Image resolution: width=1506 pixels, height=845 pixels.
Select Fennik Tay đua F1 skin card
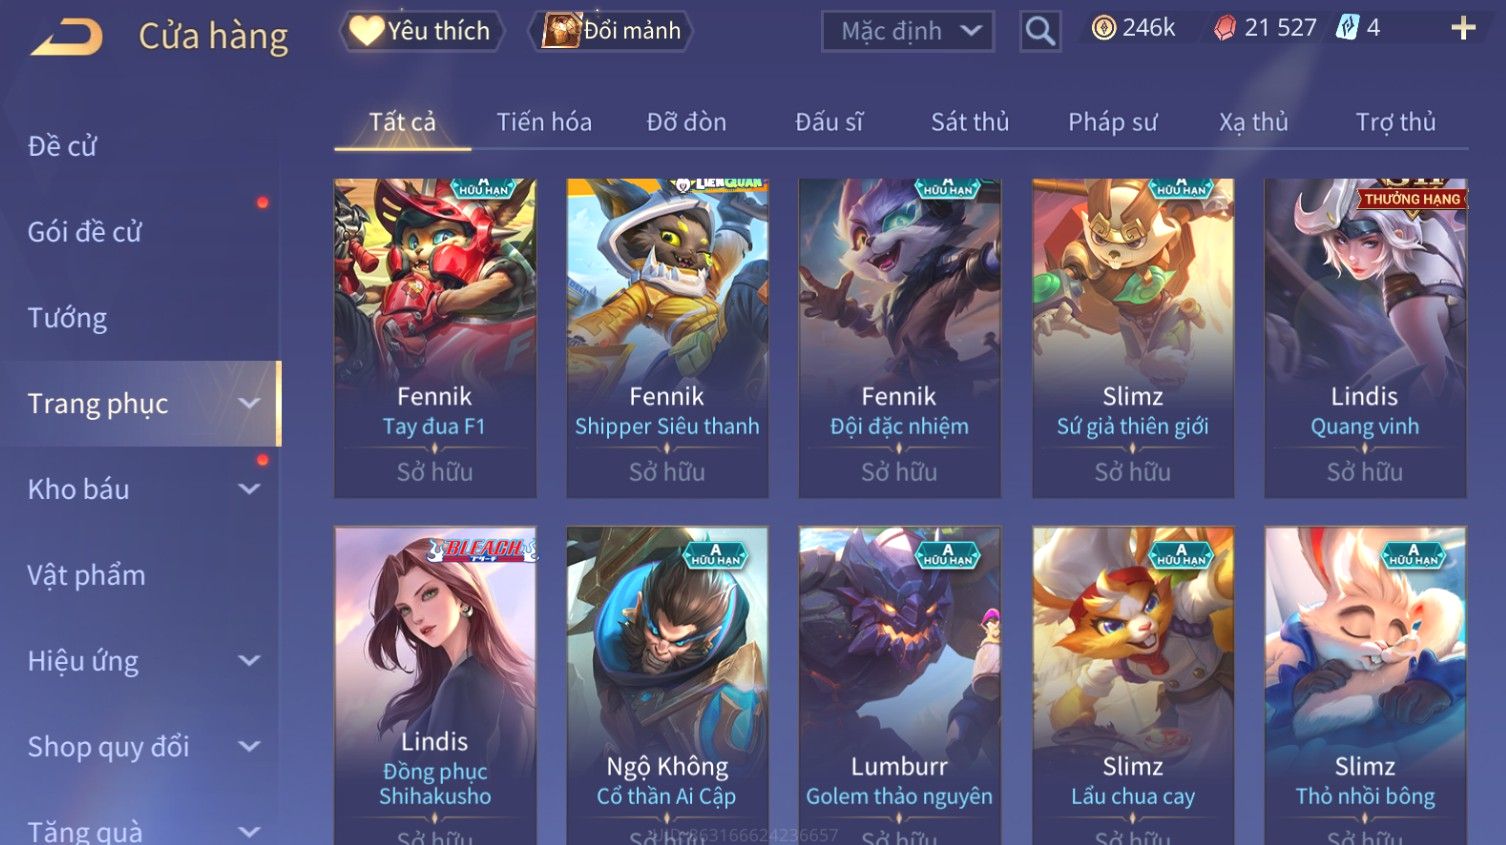pyautogui.click(x=435, y=338)
